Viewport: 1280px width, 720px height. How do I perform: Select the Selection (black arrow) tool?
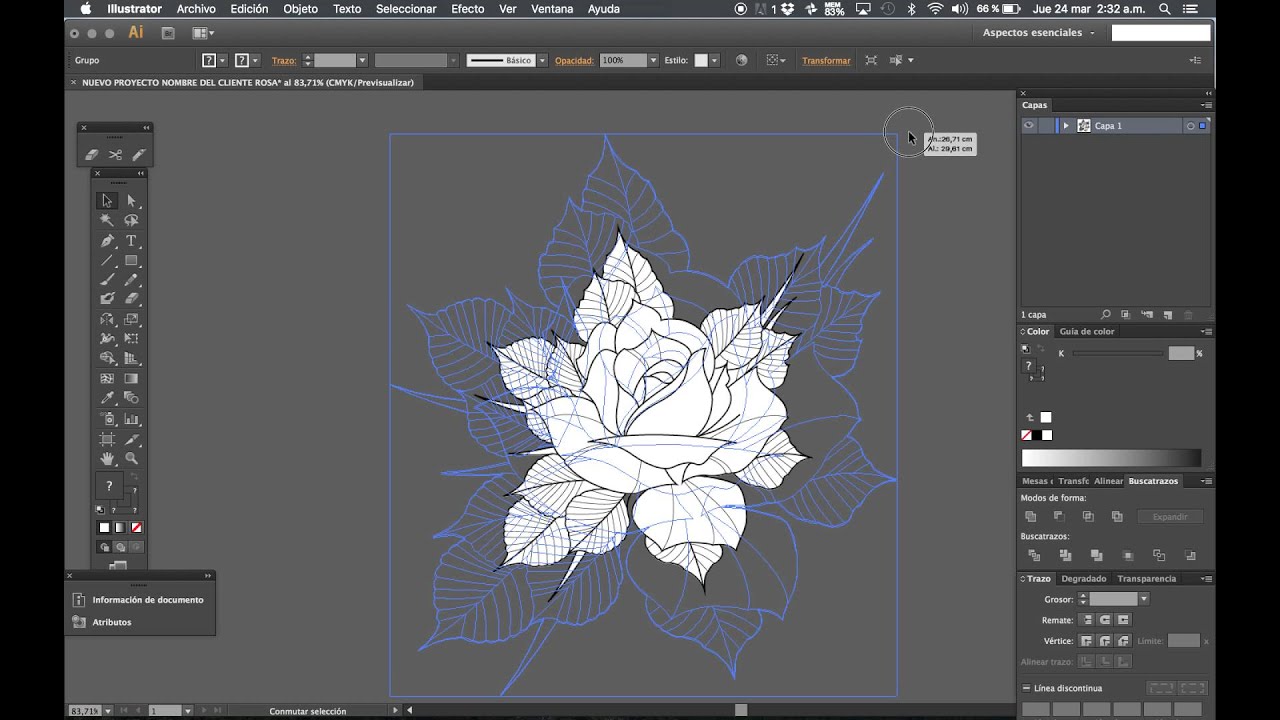pos(107,201)
